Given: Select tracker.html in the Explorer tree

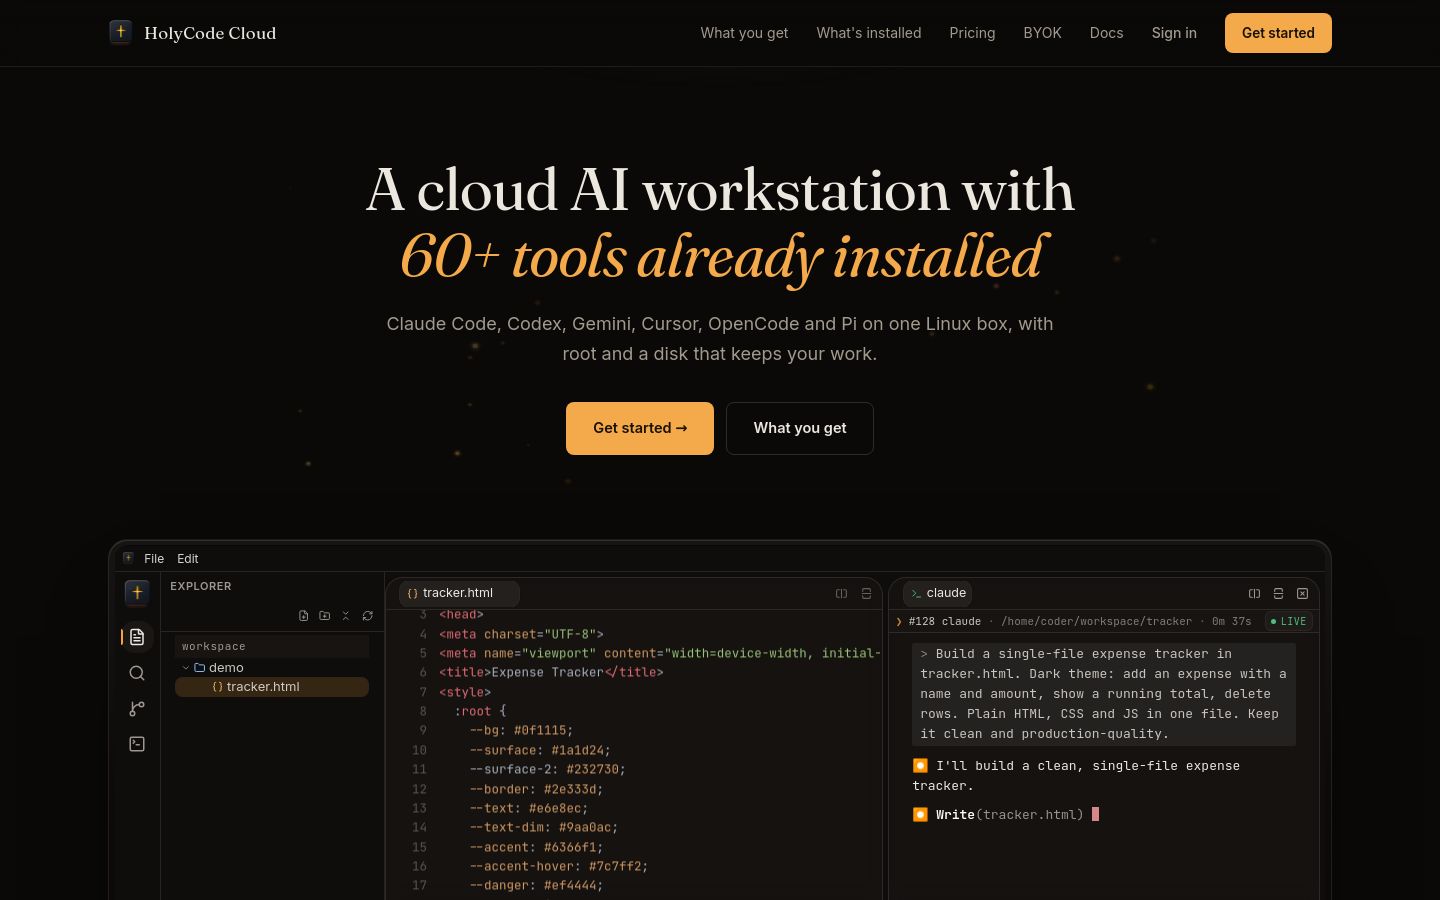Looking at the screenshot, I should click(x=272, y=687).
